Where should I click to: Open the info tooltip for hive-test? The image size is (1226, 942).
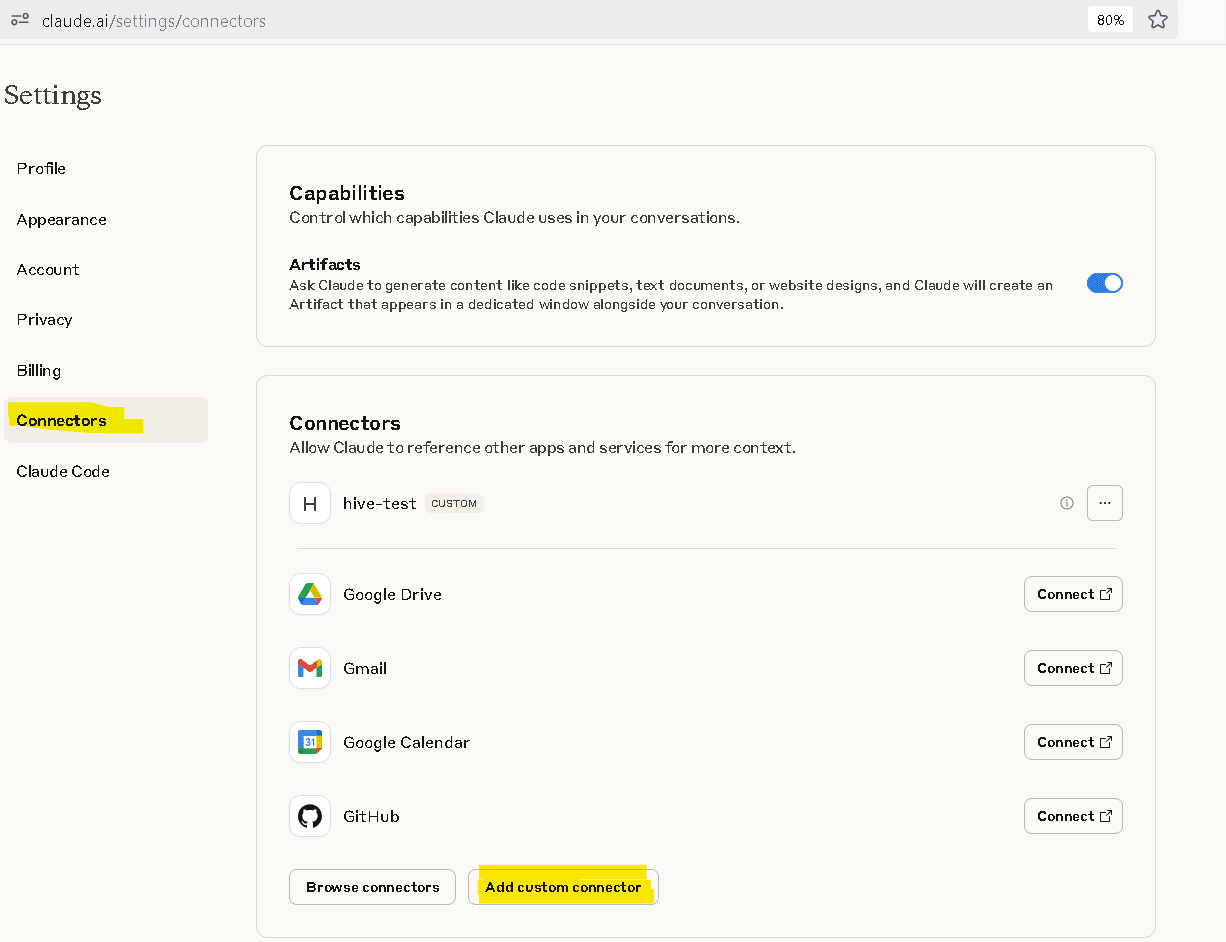[1067, 503]
